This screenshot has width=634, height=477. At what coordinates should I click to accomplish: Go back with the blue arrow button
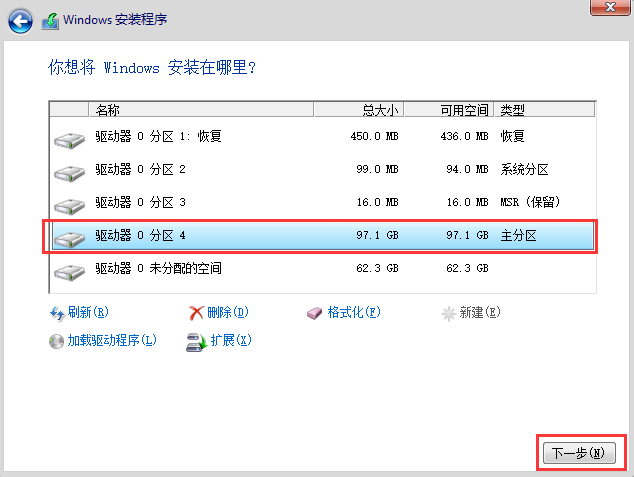20,21
